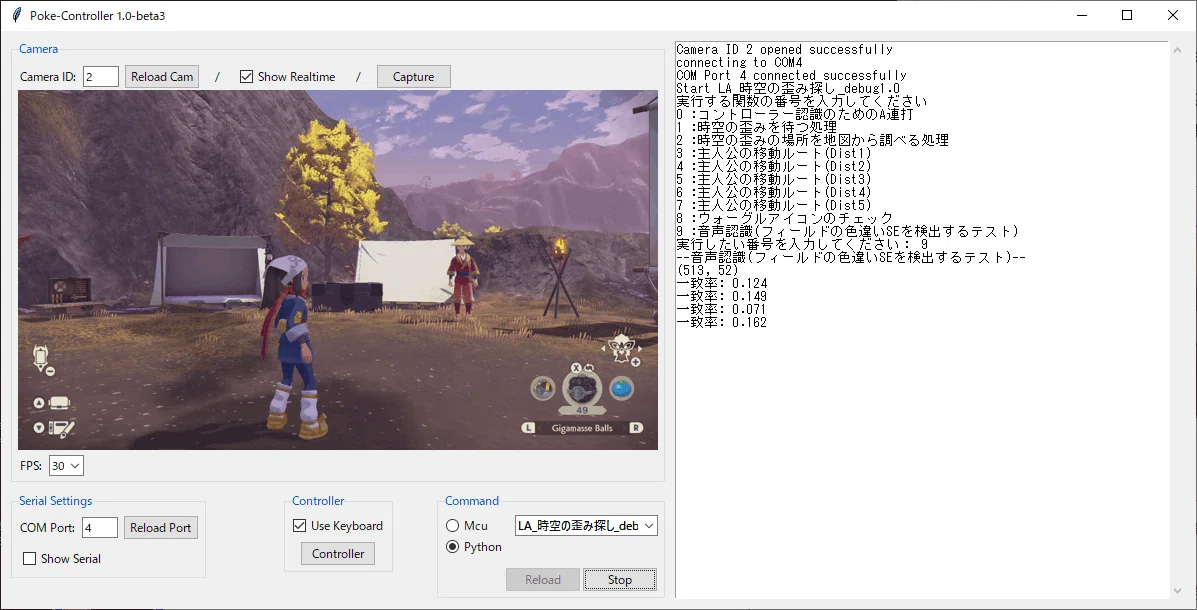Click the Reload Cam button

(x=162, y=76)
